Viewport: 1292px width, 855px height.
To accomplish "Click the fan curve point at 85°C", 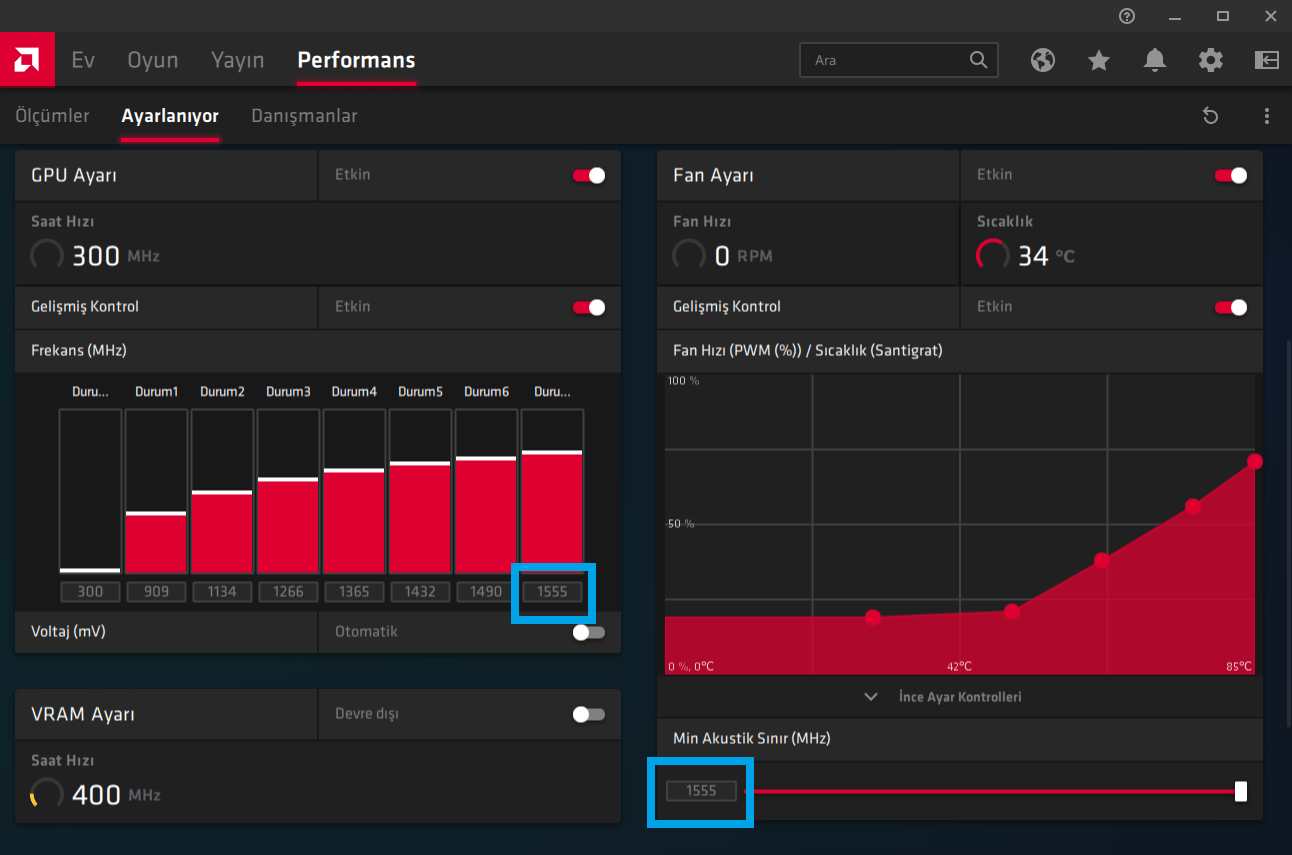I will coord(1255,461).
